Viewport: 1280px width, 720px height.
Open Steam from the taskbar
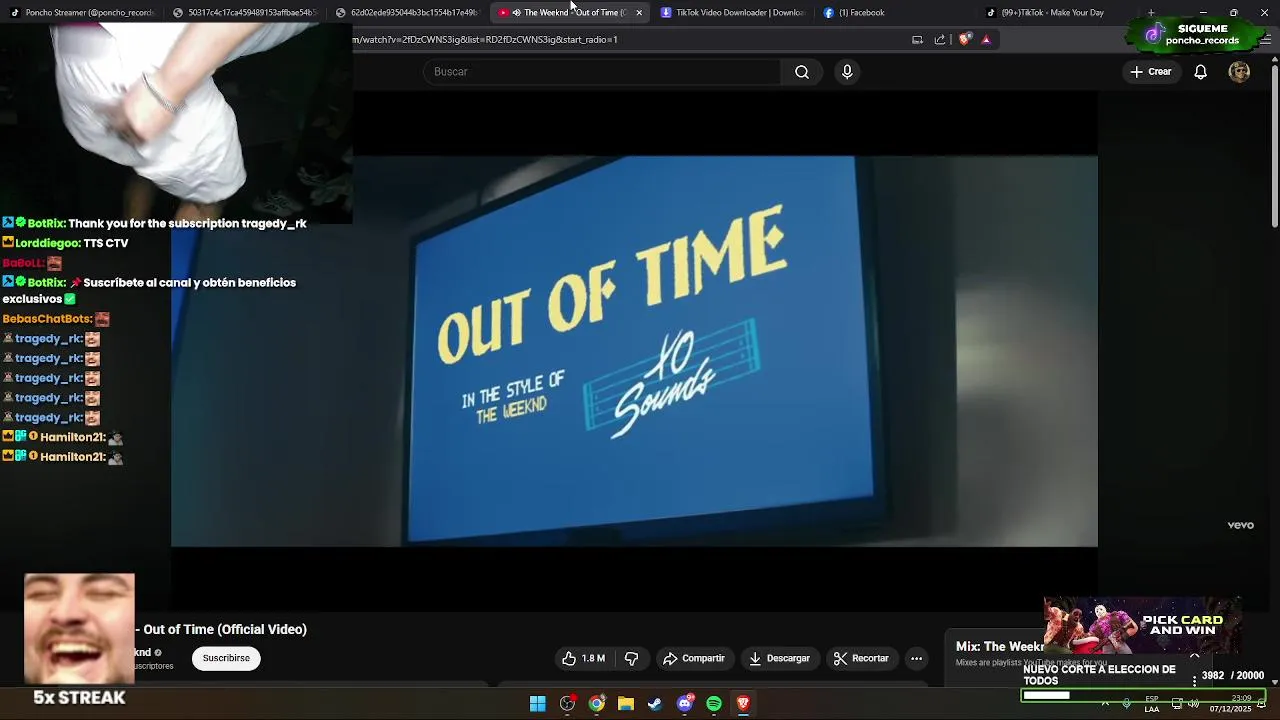click(x=655, y=704)
